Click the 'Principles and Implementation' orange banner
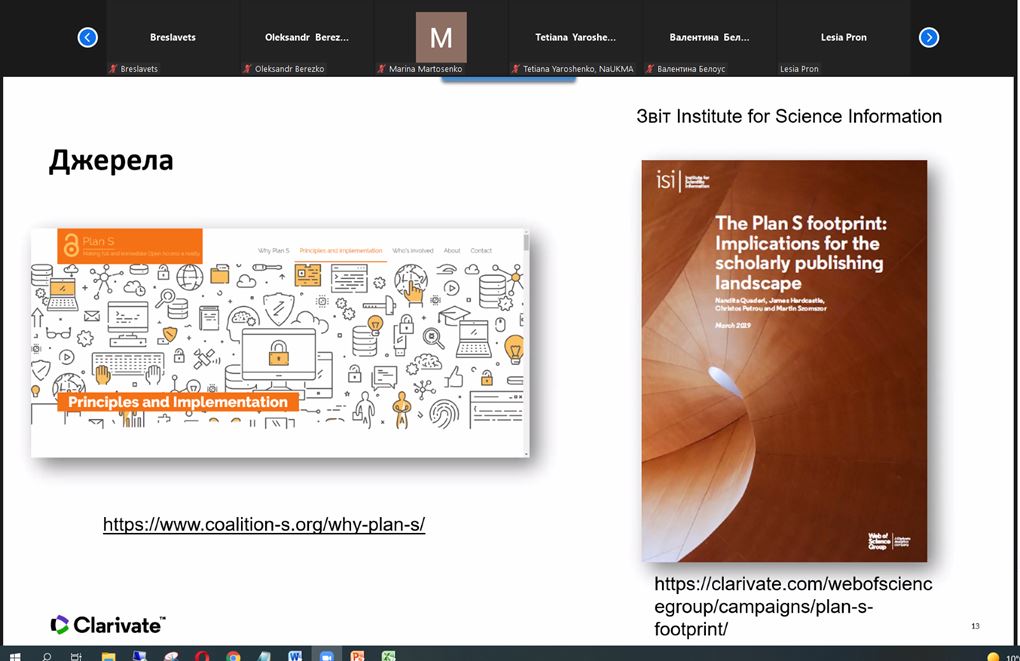This screenshot has height=661, width=1020. [x=178, y=402]
